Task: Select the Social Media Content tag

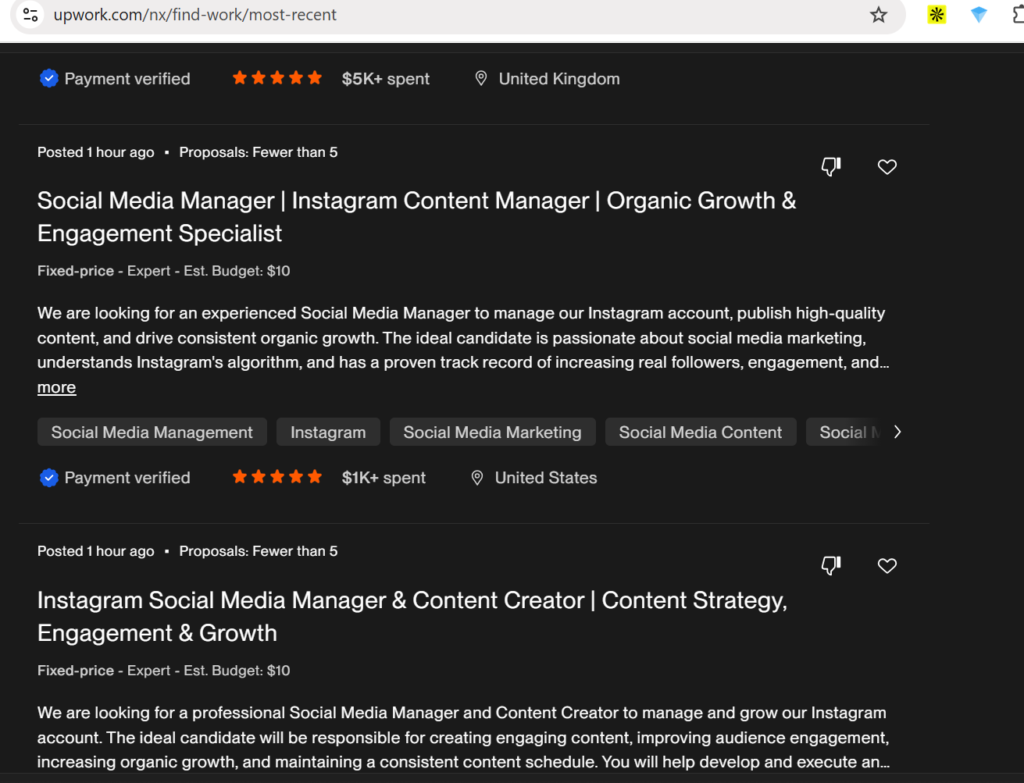Action: [701, 432]
